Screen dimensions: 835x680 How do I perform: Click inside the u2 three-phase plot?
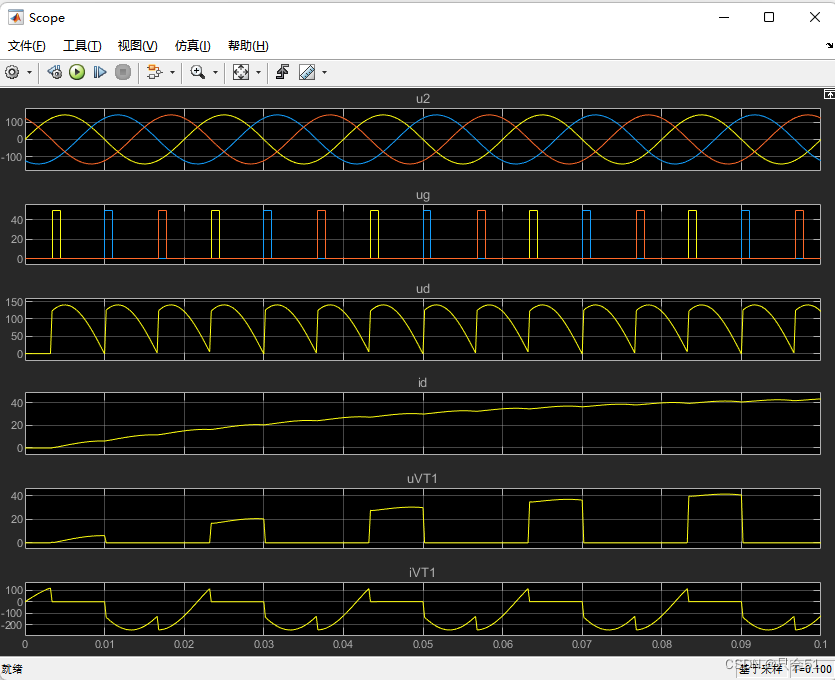[x=422, y=139]
